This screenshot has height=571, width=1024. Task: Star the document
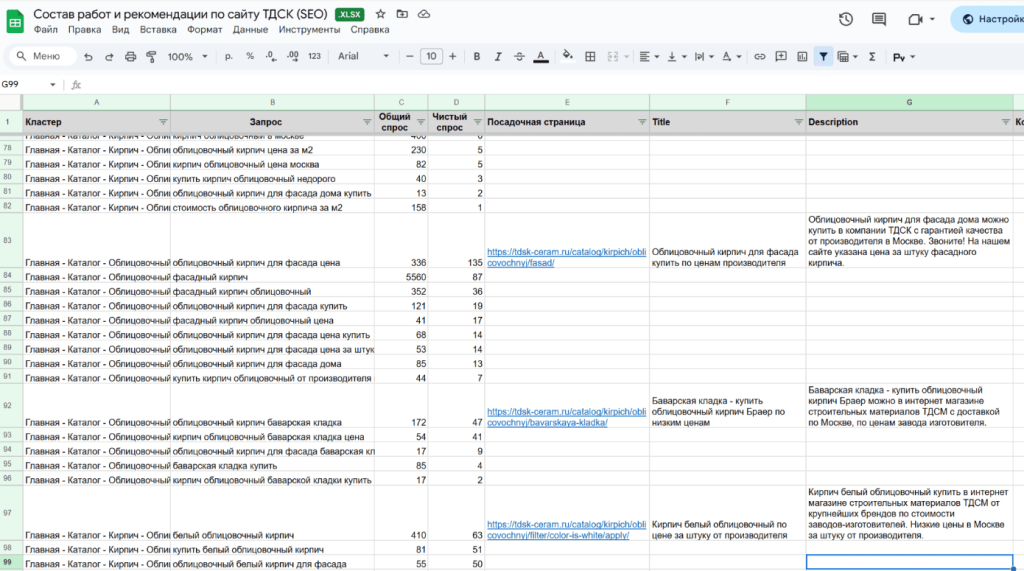coord(380,14)
